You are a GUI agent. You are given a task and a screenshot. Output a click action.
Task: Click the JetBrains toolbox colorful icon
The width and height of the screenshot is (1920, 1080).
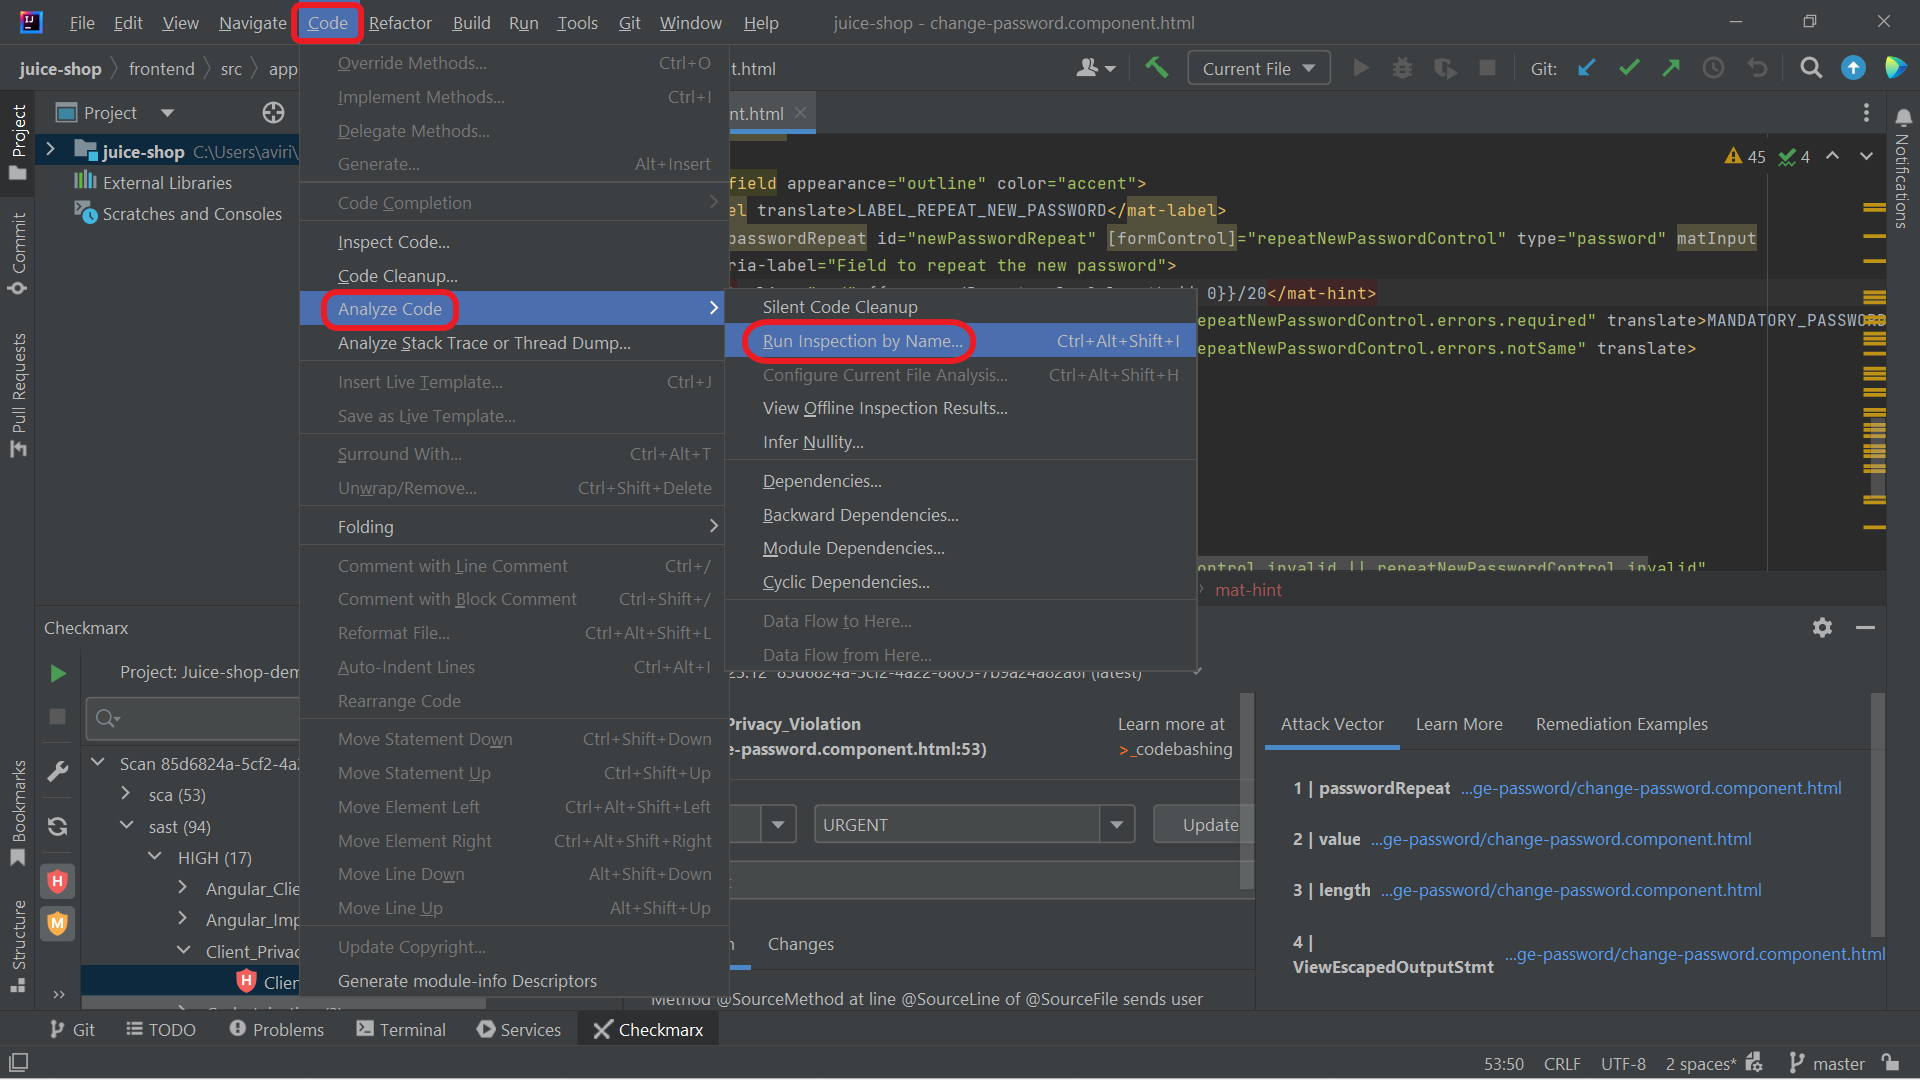[x=1895, y=68]
